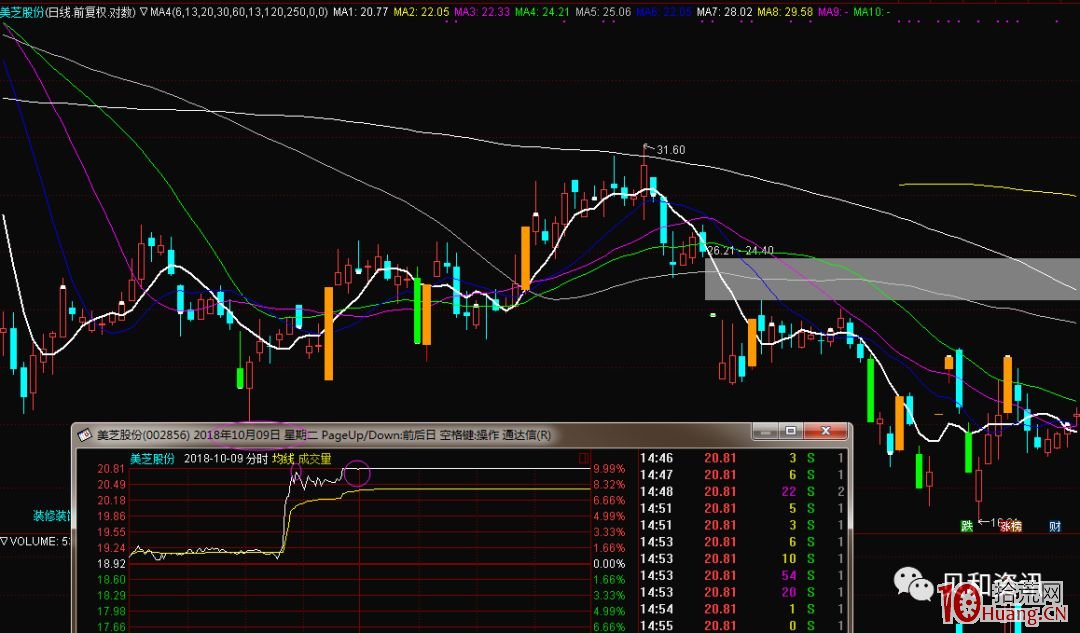Click the MA8: 29.58 indicator value
Image resolution: width=1080 pixels, height=633 pixels.
click(x=785, y=12)
